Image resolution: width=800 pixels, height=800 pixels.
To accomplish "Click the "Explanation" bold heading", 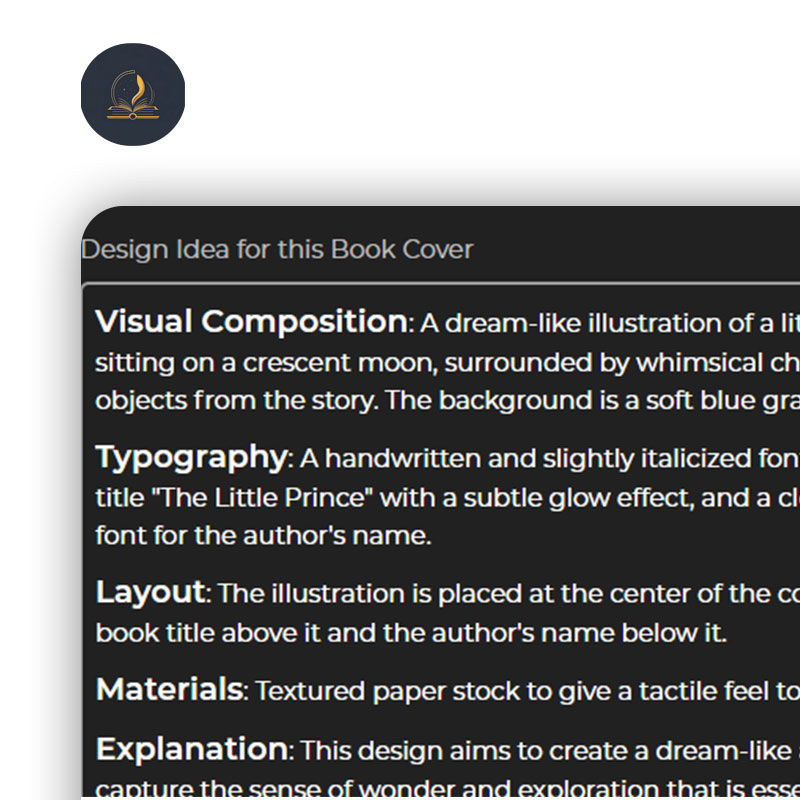I will coord(192,749).
